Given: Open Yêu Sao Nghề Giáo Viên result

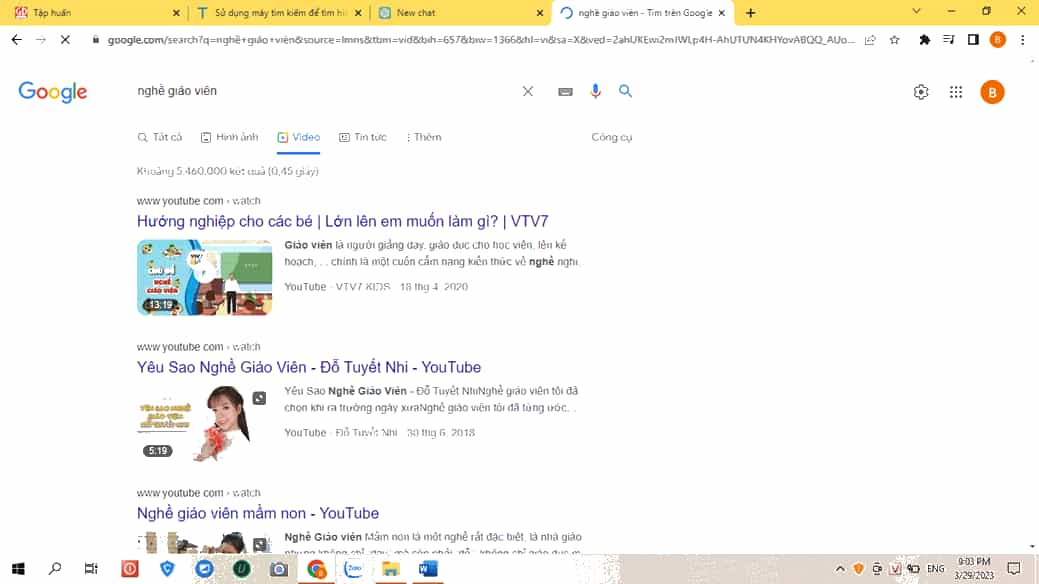Looking at the screenshot, I should [309, 367].
